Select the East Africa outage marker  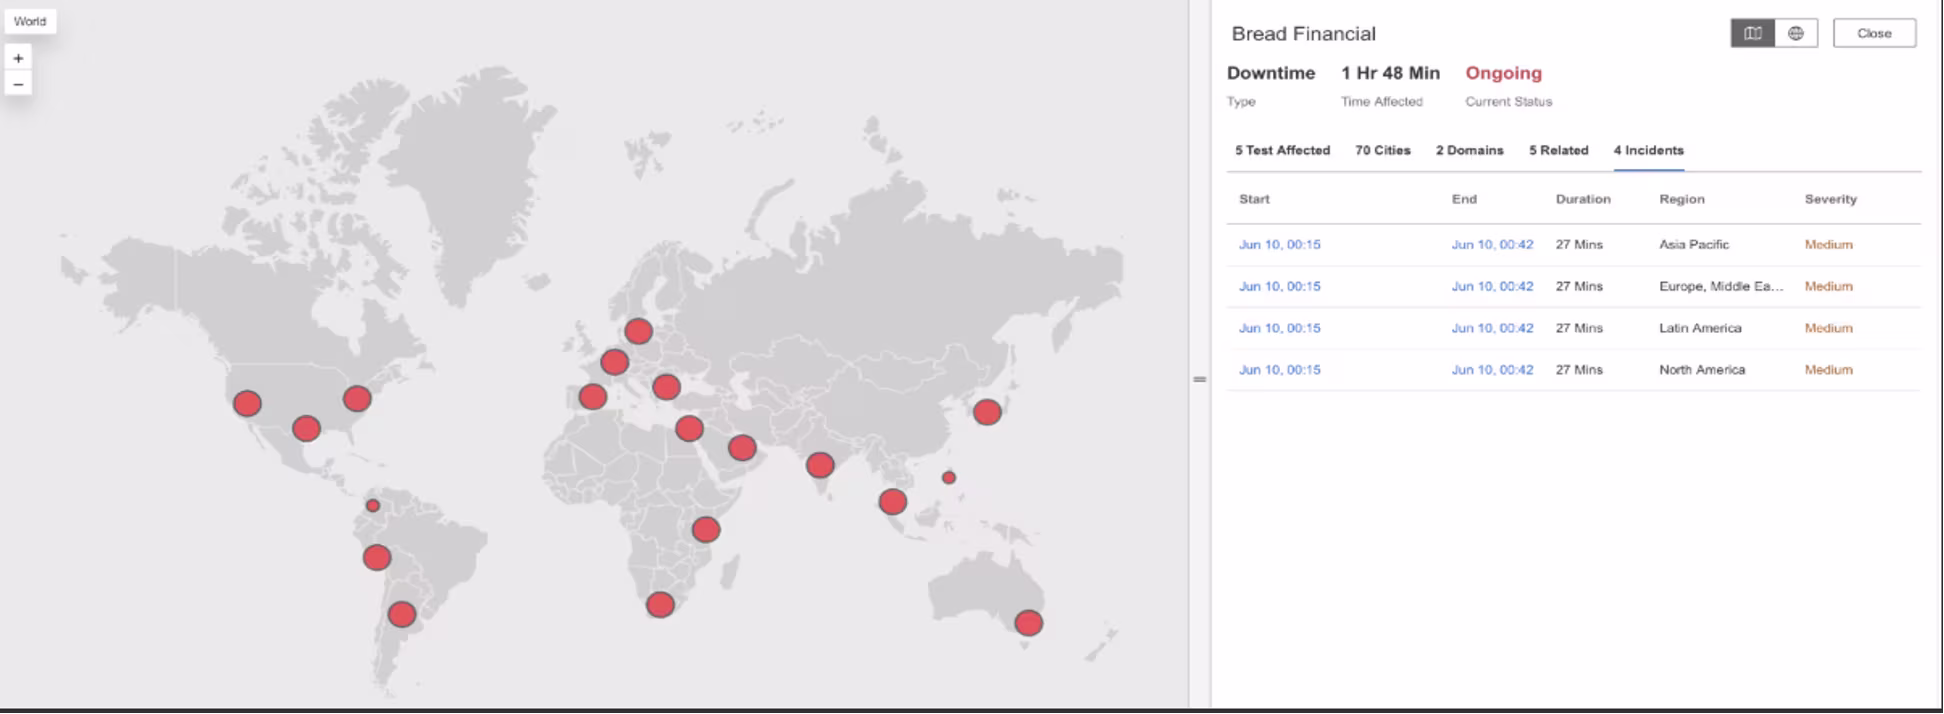(x=705, y=529)
